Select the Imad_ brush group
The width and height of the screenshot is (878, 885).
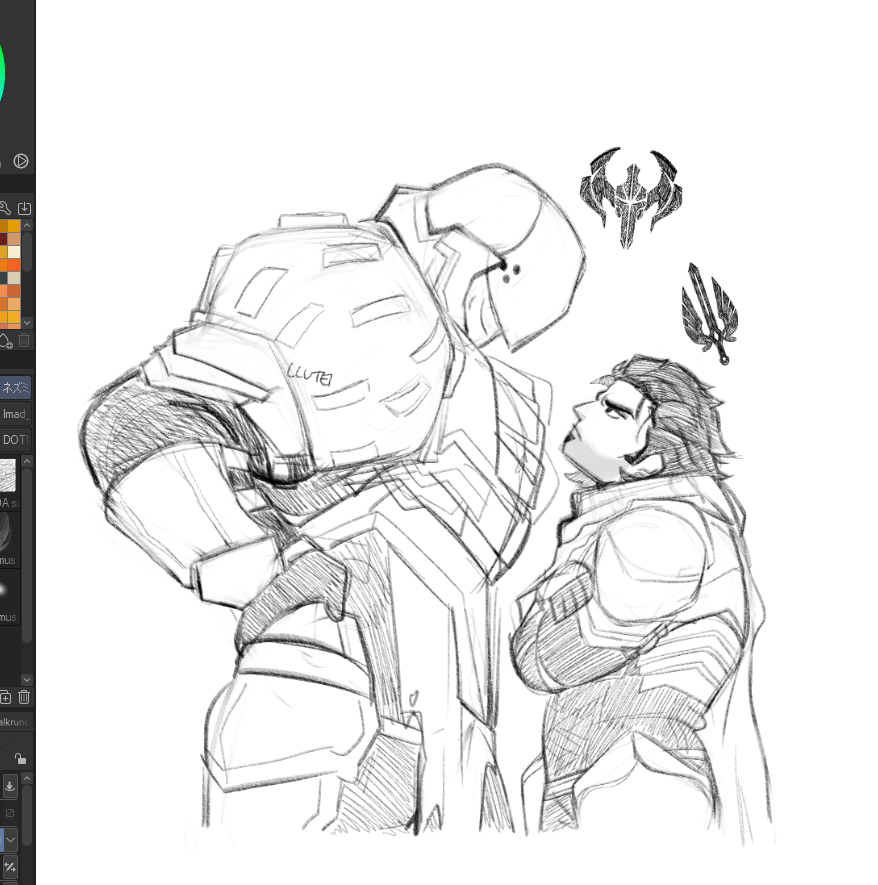tap(15, 413)
